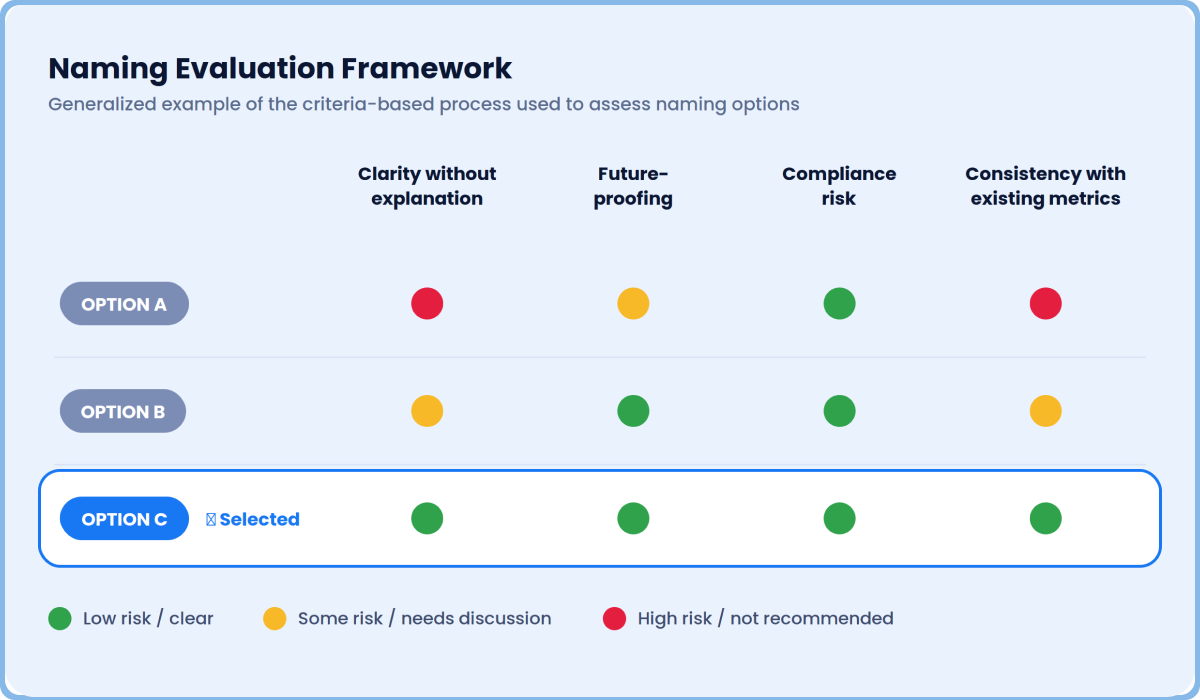The image size is (1200, 700).
Task: Click Option A's yellow Future-proofing dot
Action: point(633,303)
